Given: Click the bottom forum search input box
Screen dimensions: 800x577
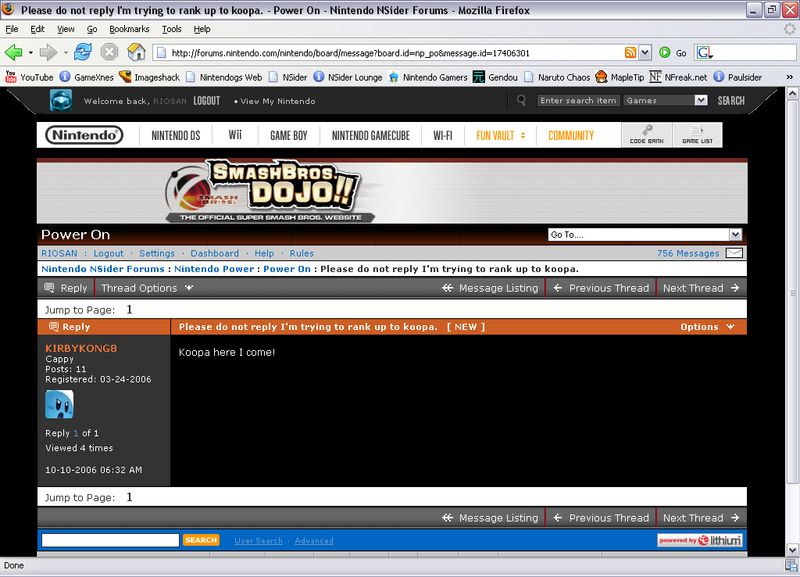Looking at the screenshot, I should (x=110, y=540).
